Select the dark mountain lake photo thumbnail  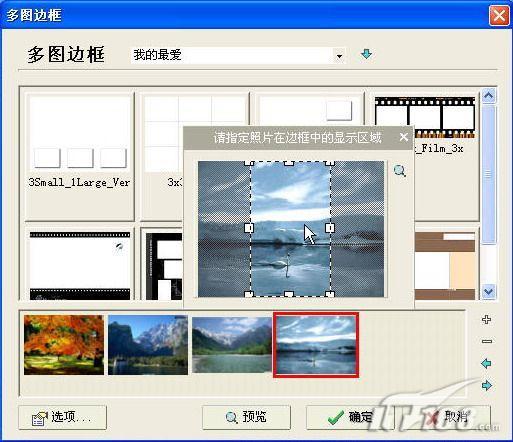coord(148,345)
